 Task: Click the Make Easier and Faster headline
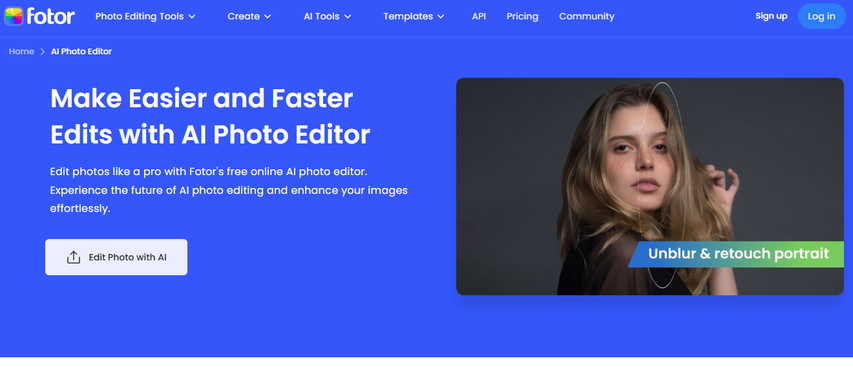(210, 116)
